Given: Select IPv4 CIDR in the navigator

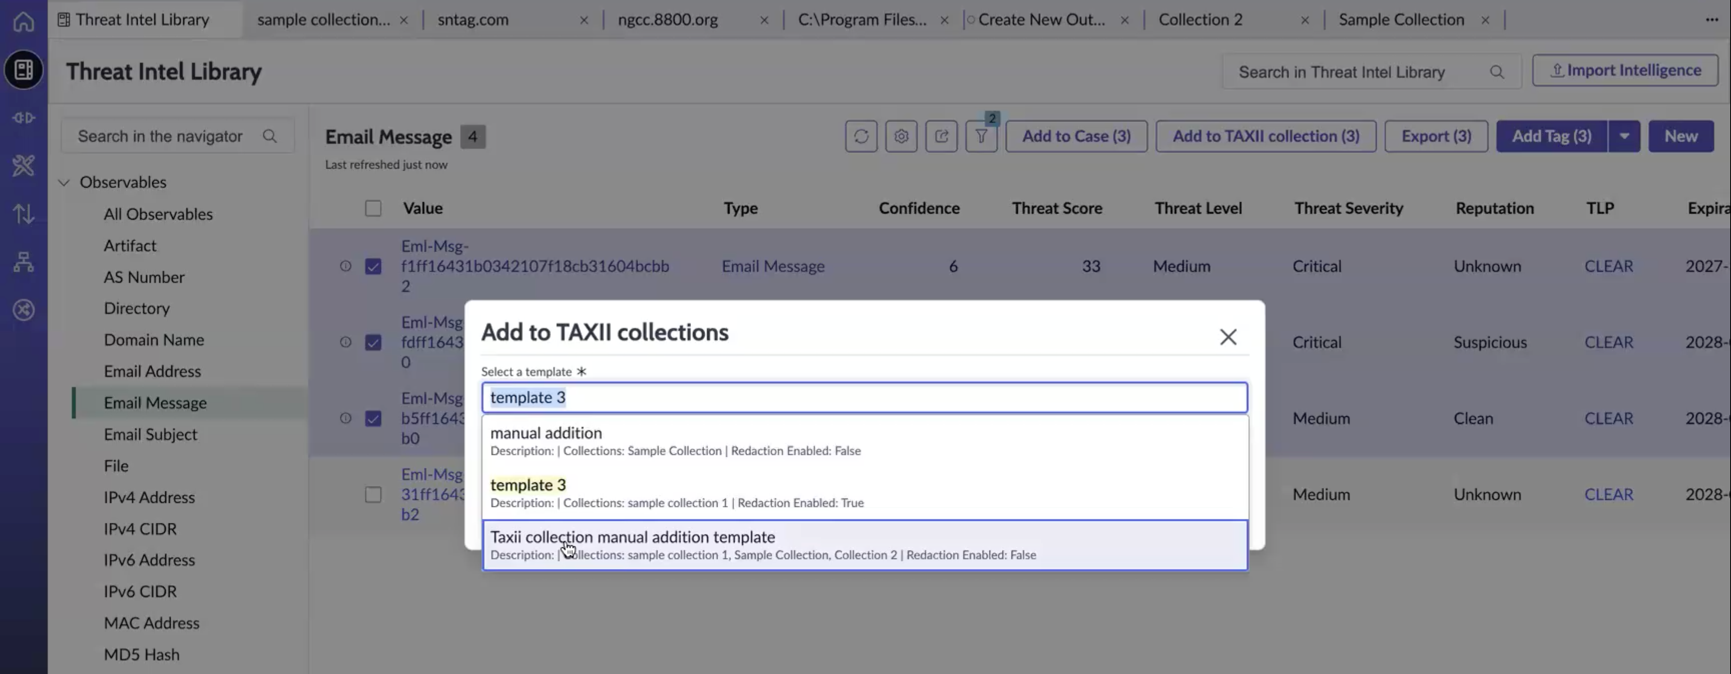Looking at the screenshot, I should [140, 529].
